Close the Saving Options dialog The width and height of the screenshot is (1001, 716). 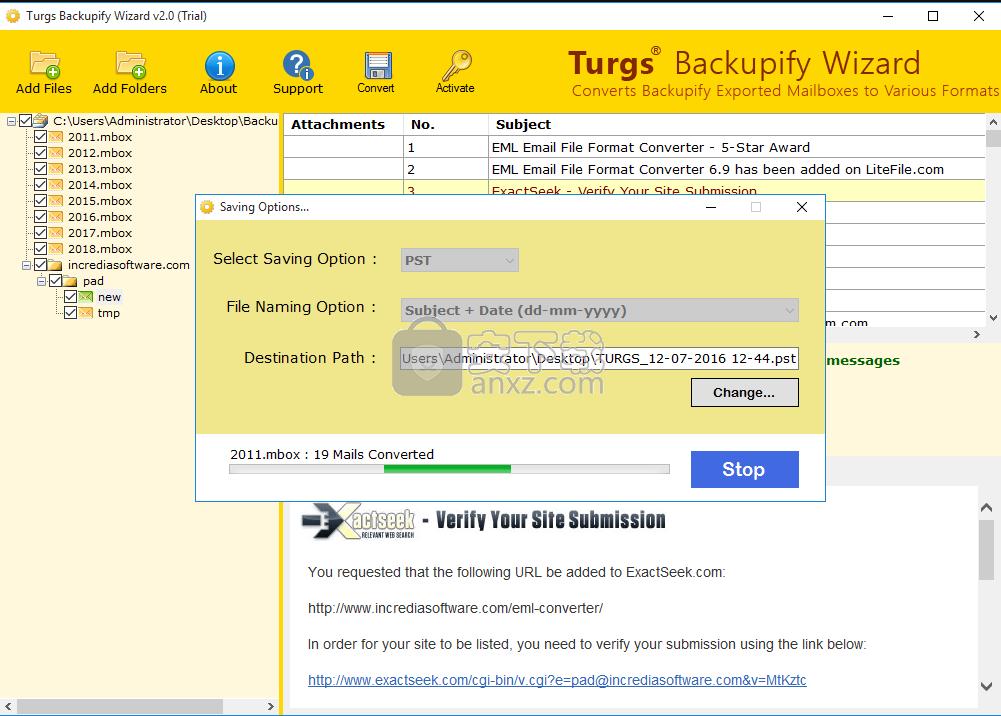802,207
